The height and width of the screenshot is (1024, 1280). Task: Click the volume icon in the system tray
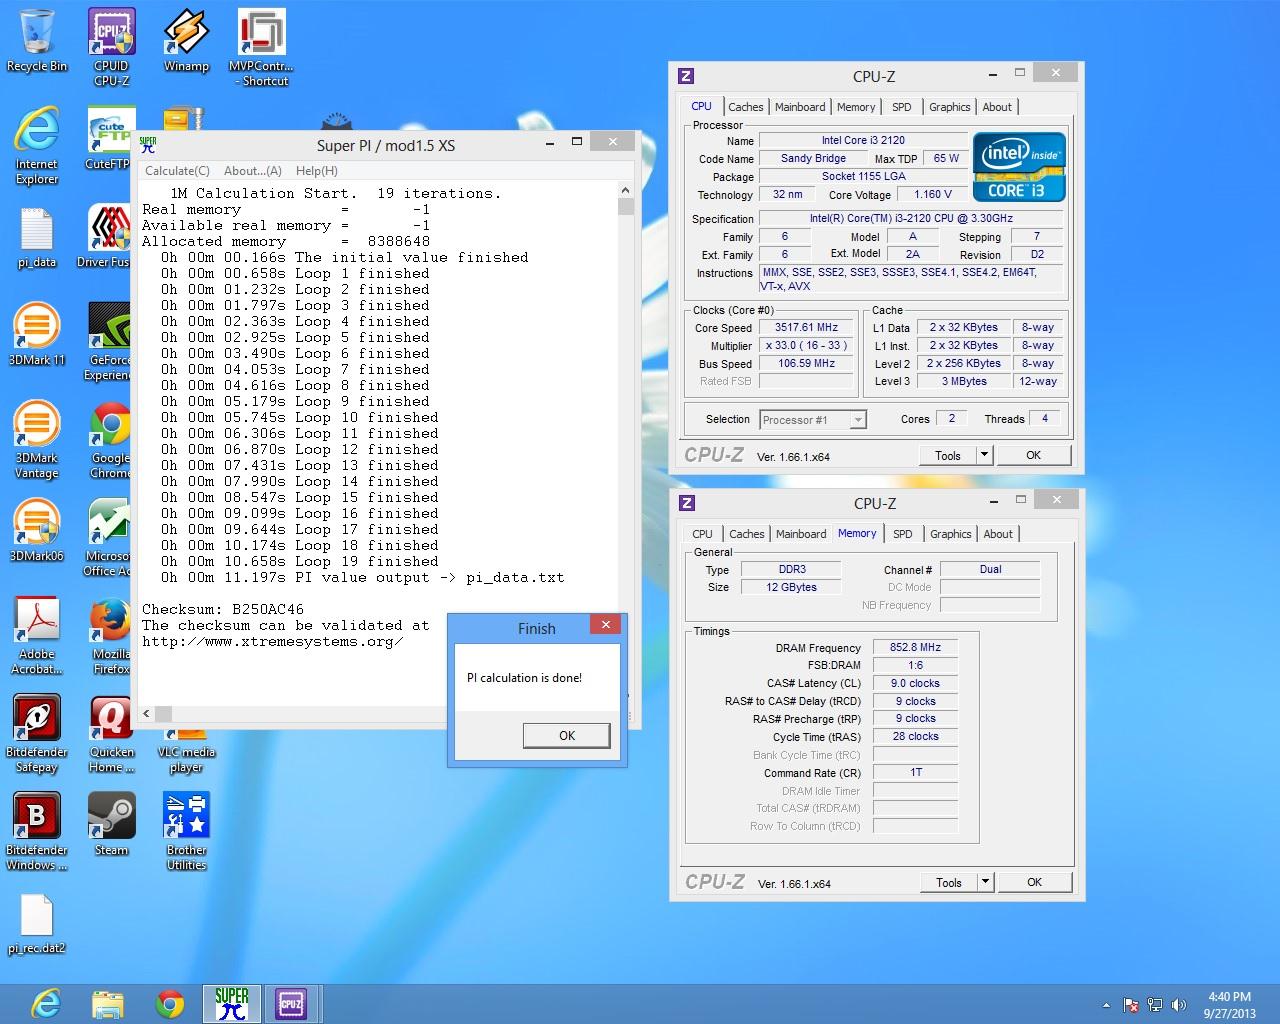tap(1178, 1005)
